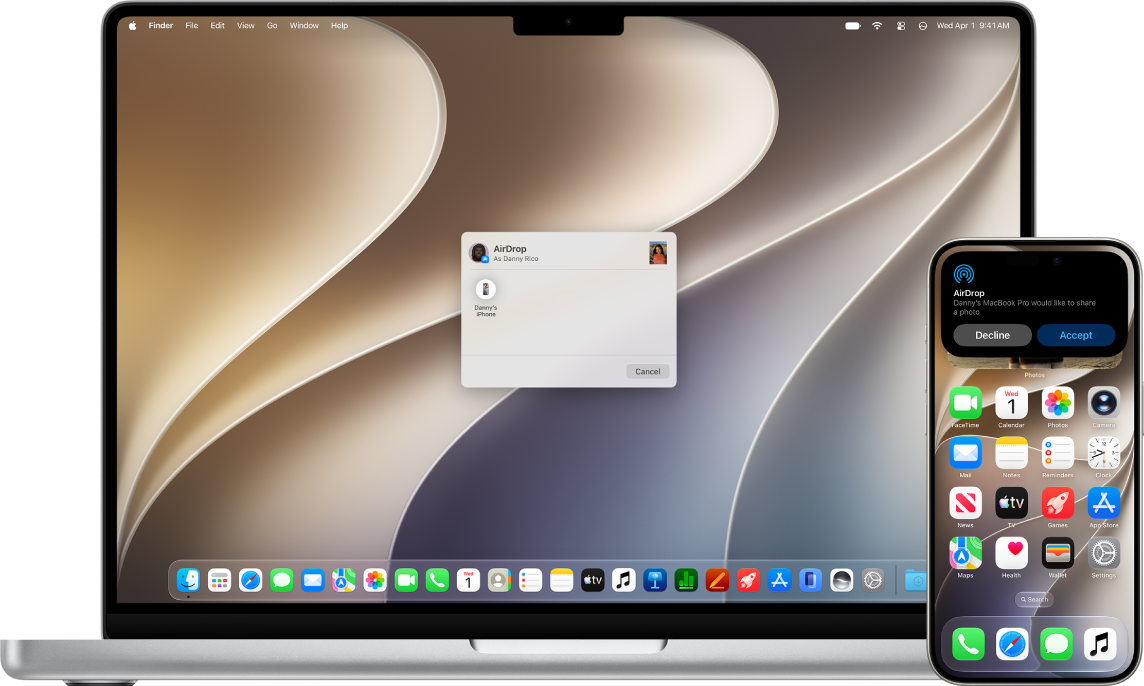
Task: Click the shared photo thumbnail in the AirDrop dialog
Action: coord(658,253)
